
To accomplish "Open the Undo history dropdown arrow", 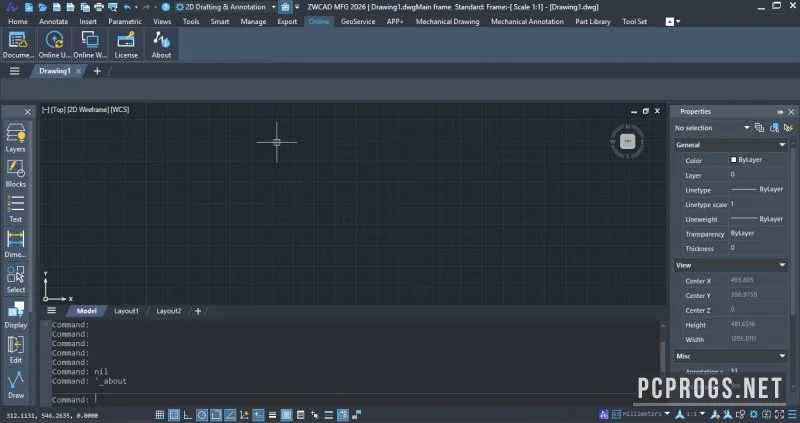I will point(136,7).
